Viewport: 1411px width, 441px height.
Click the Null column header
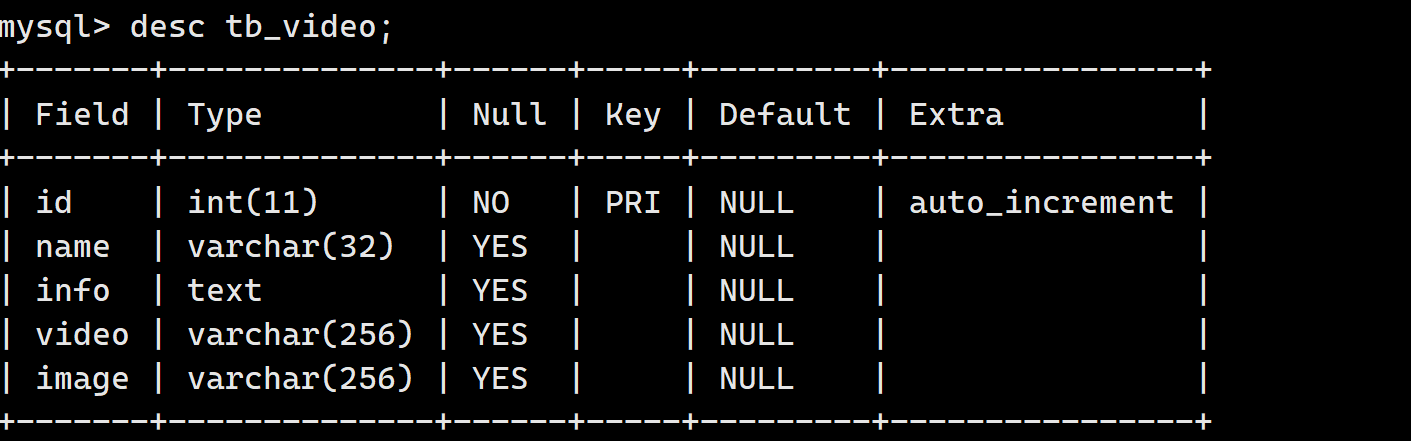(x=509, y=114)
